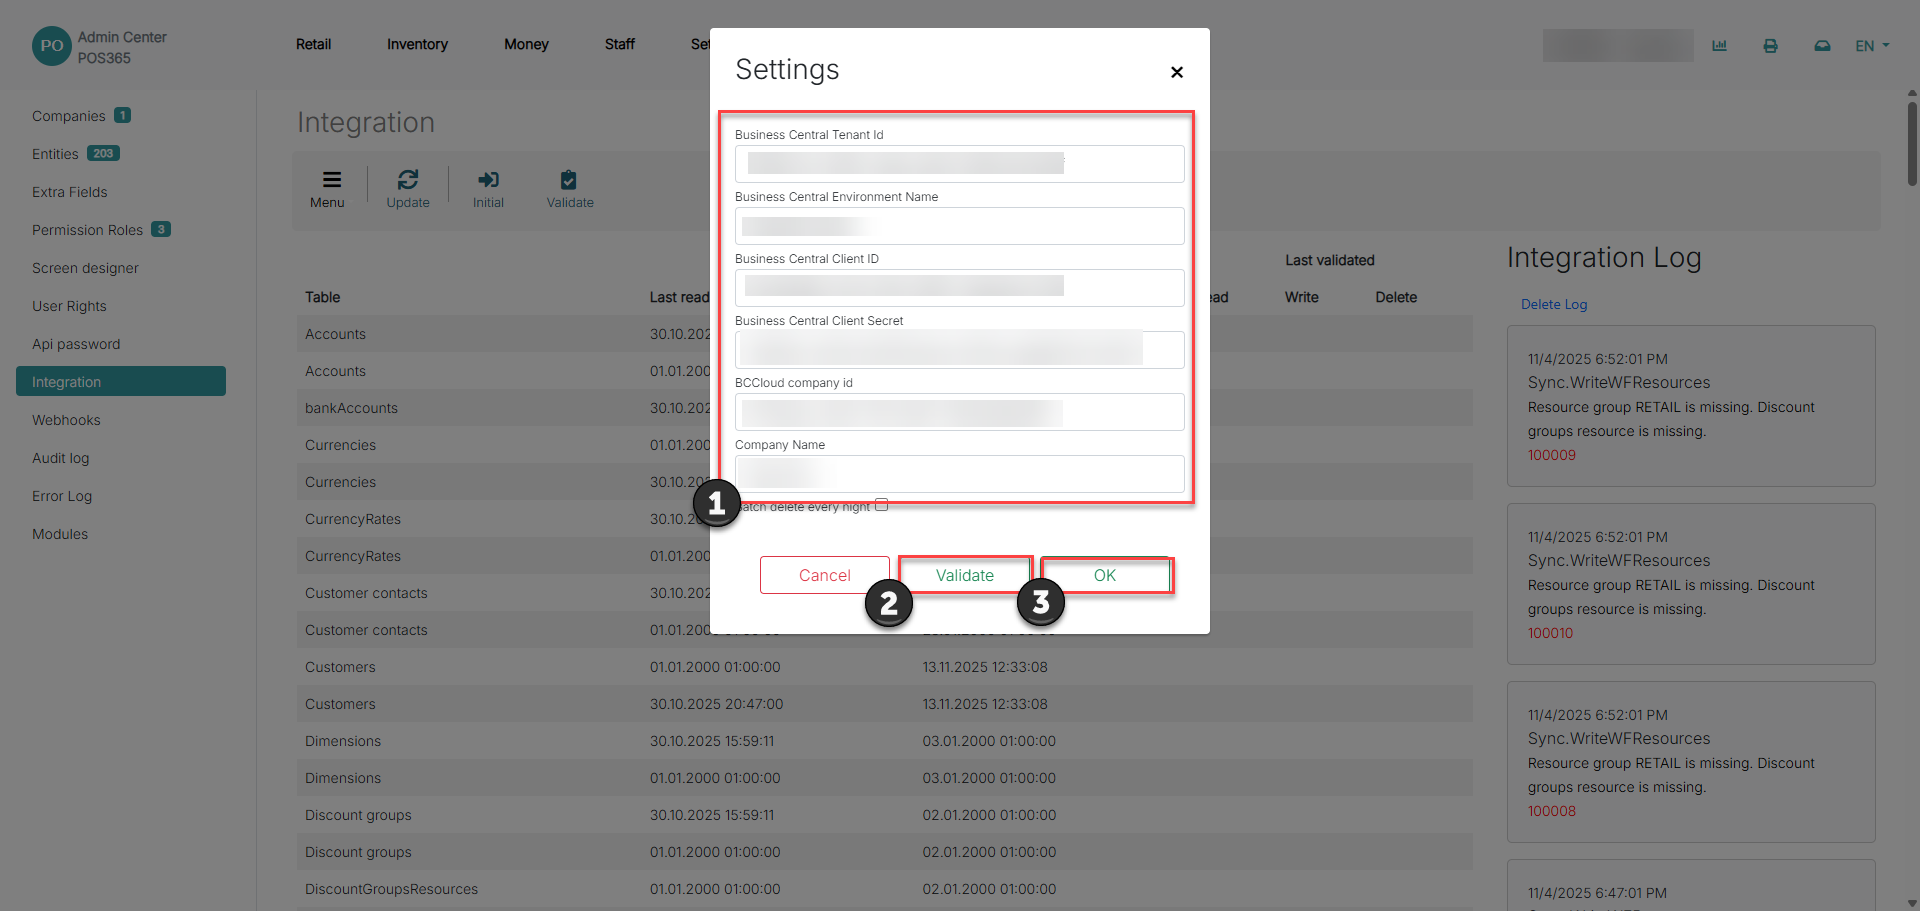Select Integration in sidebar
This screenshot has width=1920, height=911.
click(121, 381)
